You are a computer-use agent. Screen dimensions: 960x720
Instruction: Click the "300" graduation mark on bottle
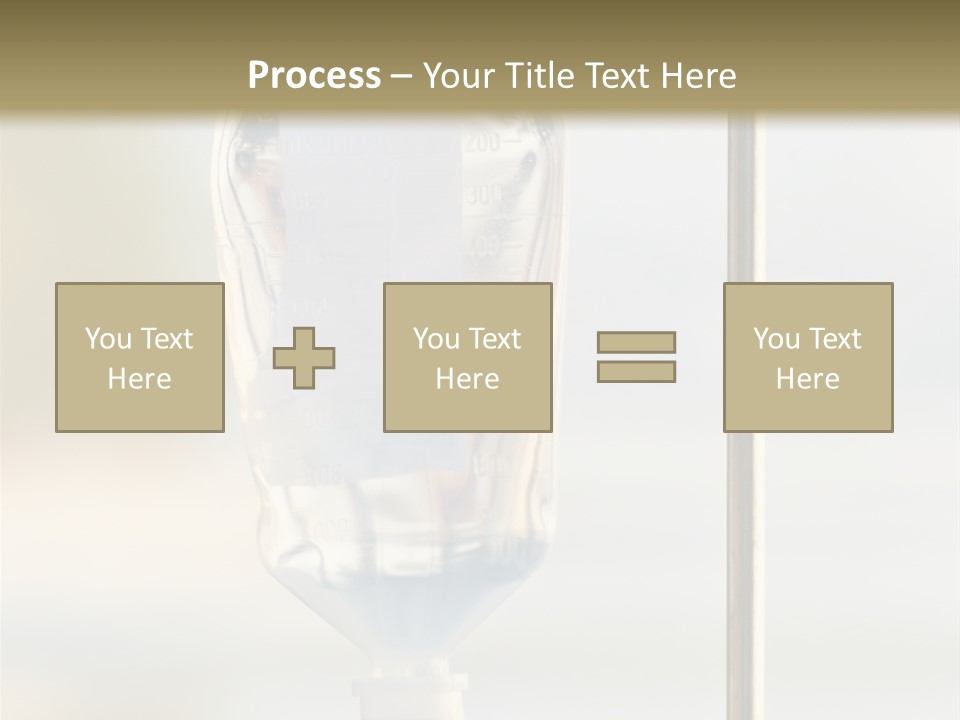[485, 195]
